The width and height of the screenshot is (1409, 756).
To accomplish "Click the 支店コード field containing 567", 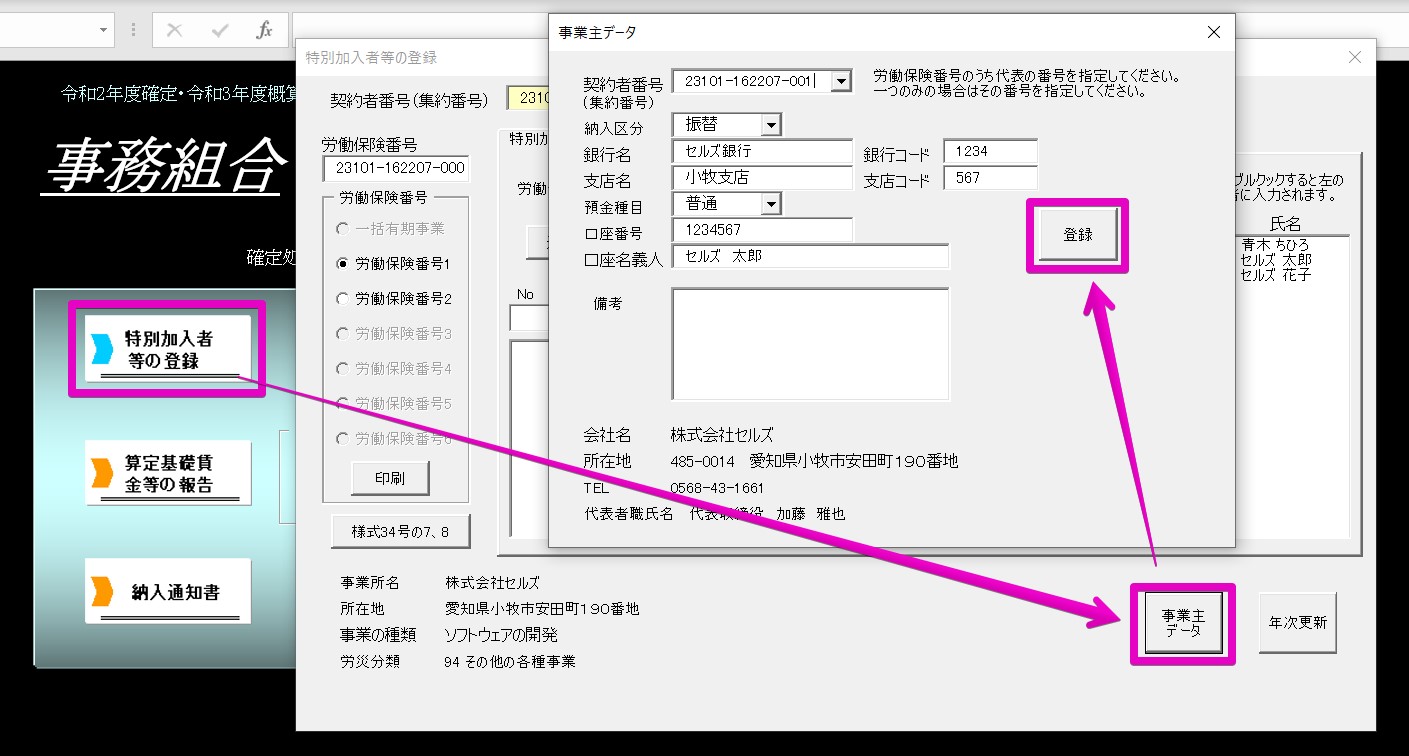I will 990,178.
